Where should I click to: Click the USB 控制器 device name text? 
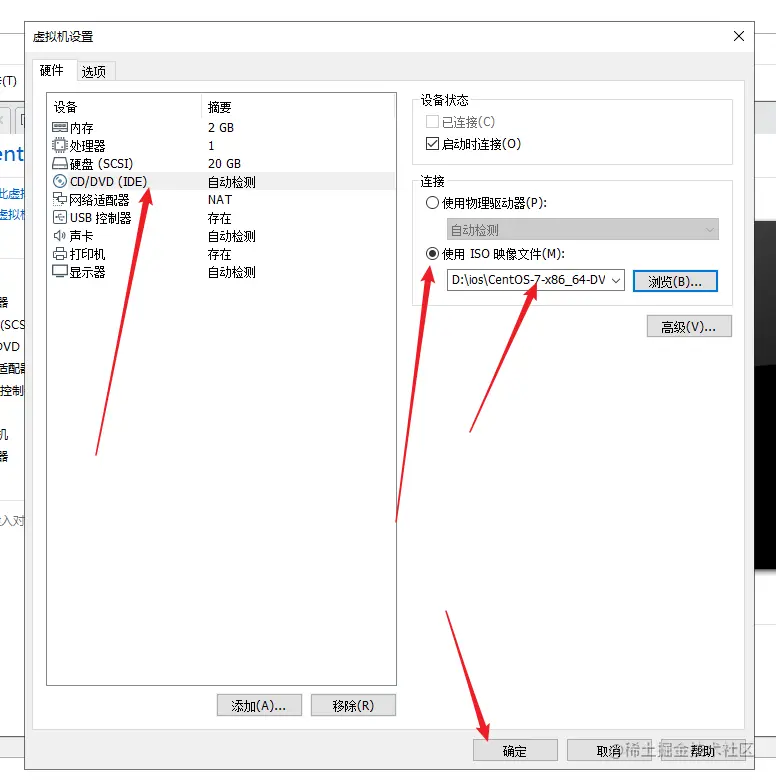[100, 218]
